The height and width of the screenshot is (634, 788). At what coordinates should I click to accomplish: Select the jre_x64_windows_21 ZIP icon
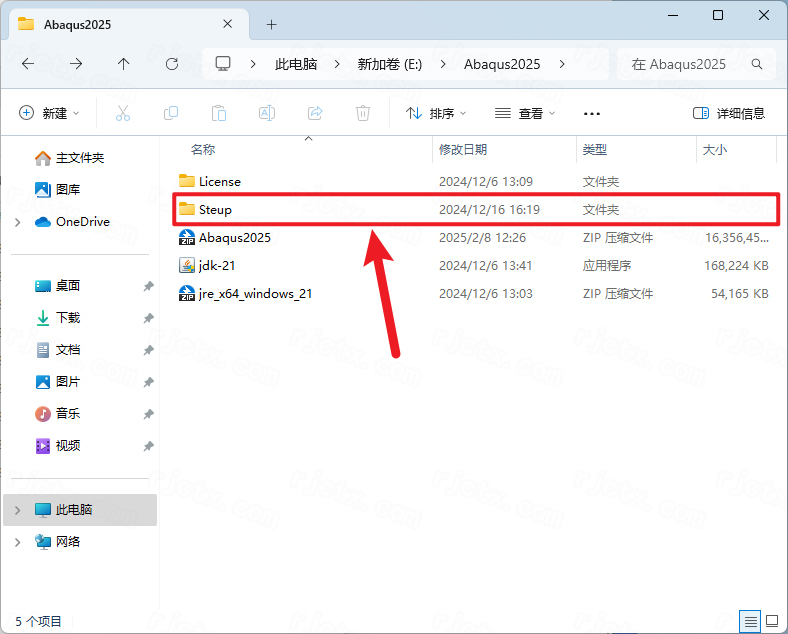(x=187, y=293)
